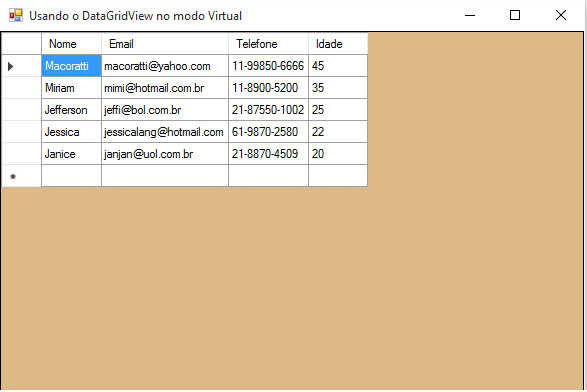Select cell janjan@uol.com.br
This screenshot has height=392, width=587.
(x=165, y=154)
